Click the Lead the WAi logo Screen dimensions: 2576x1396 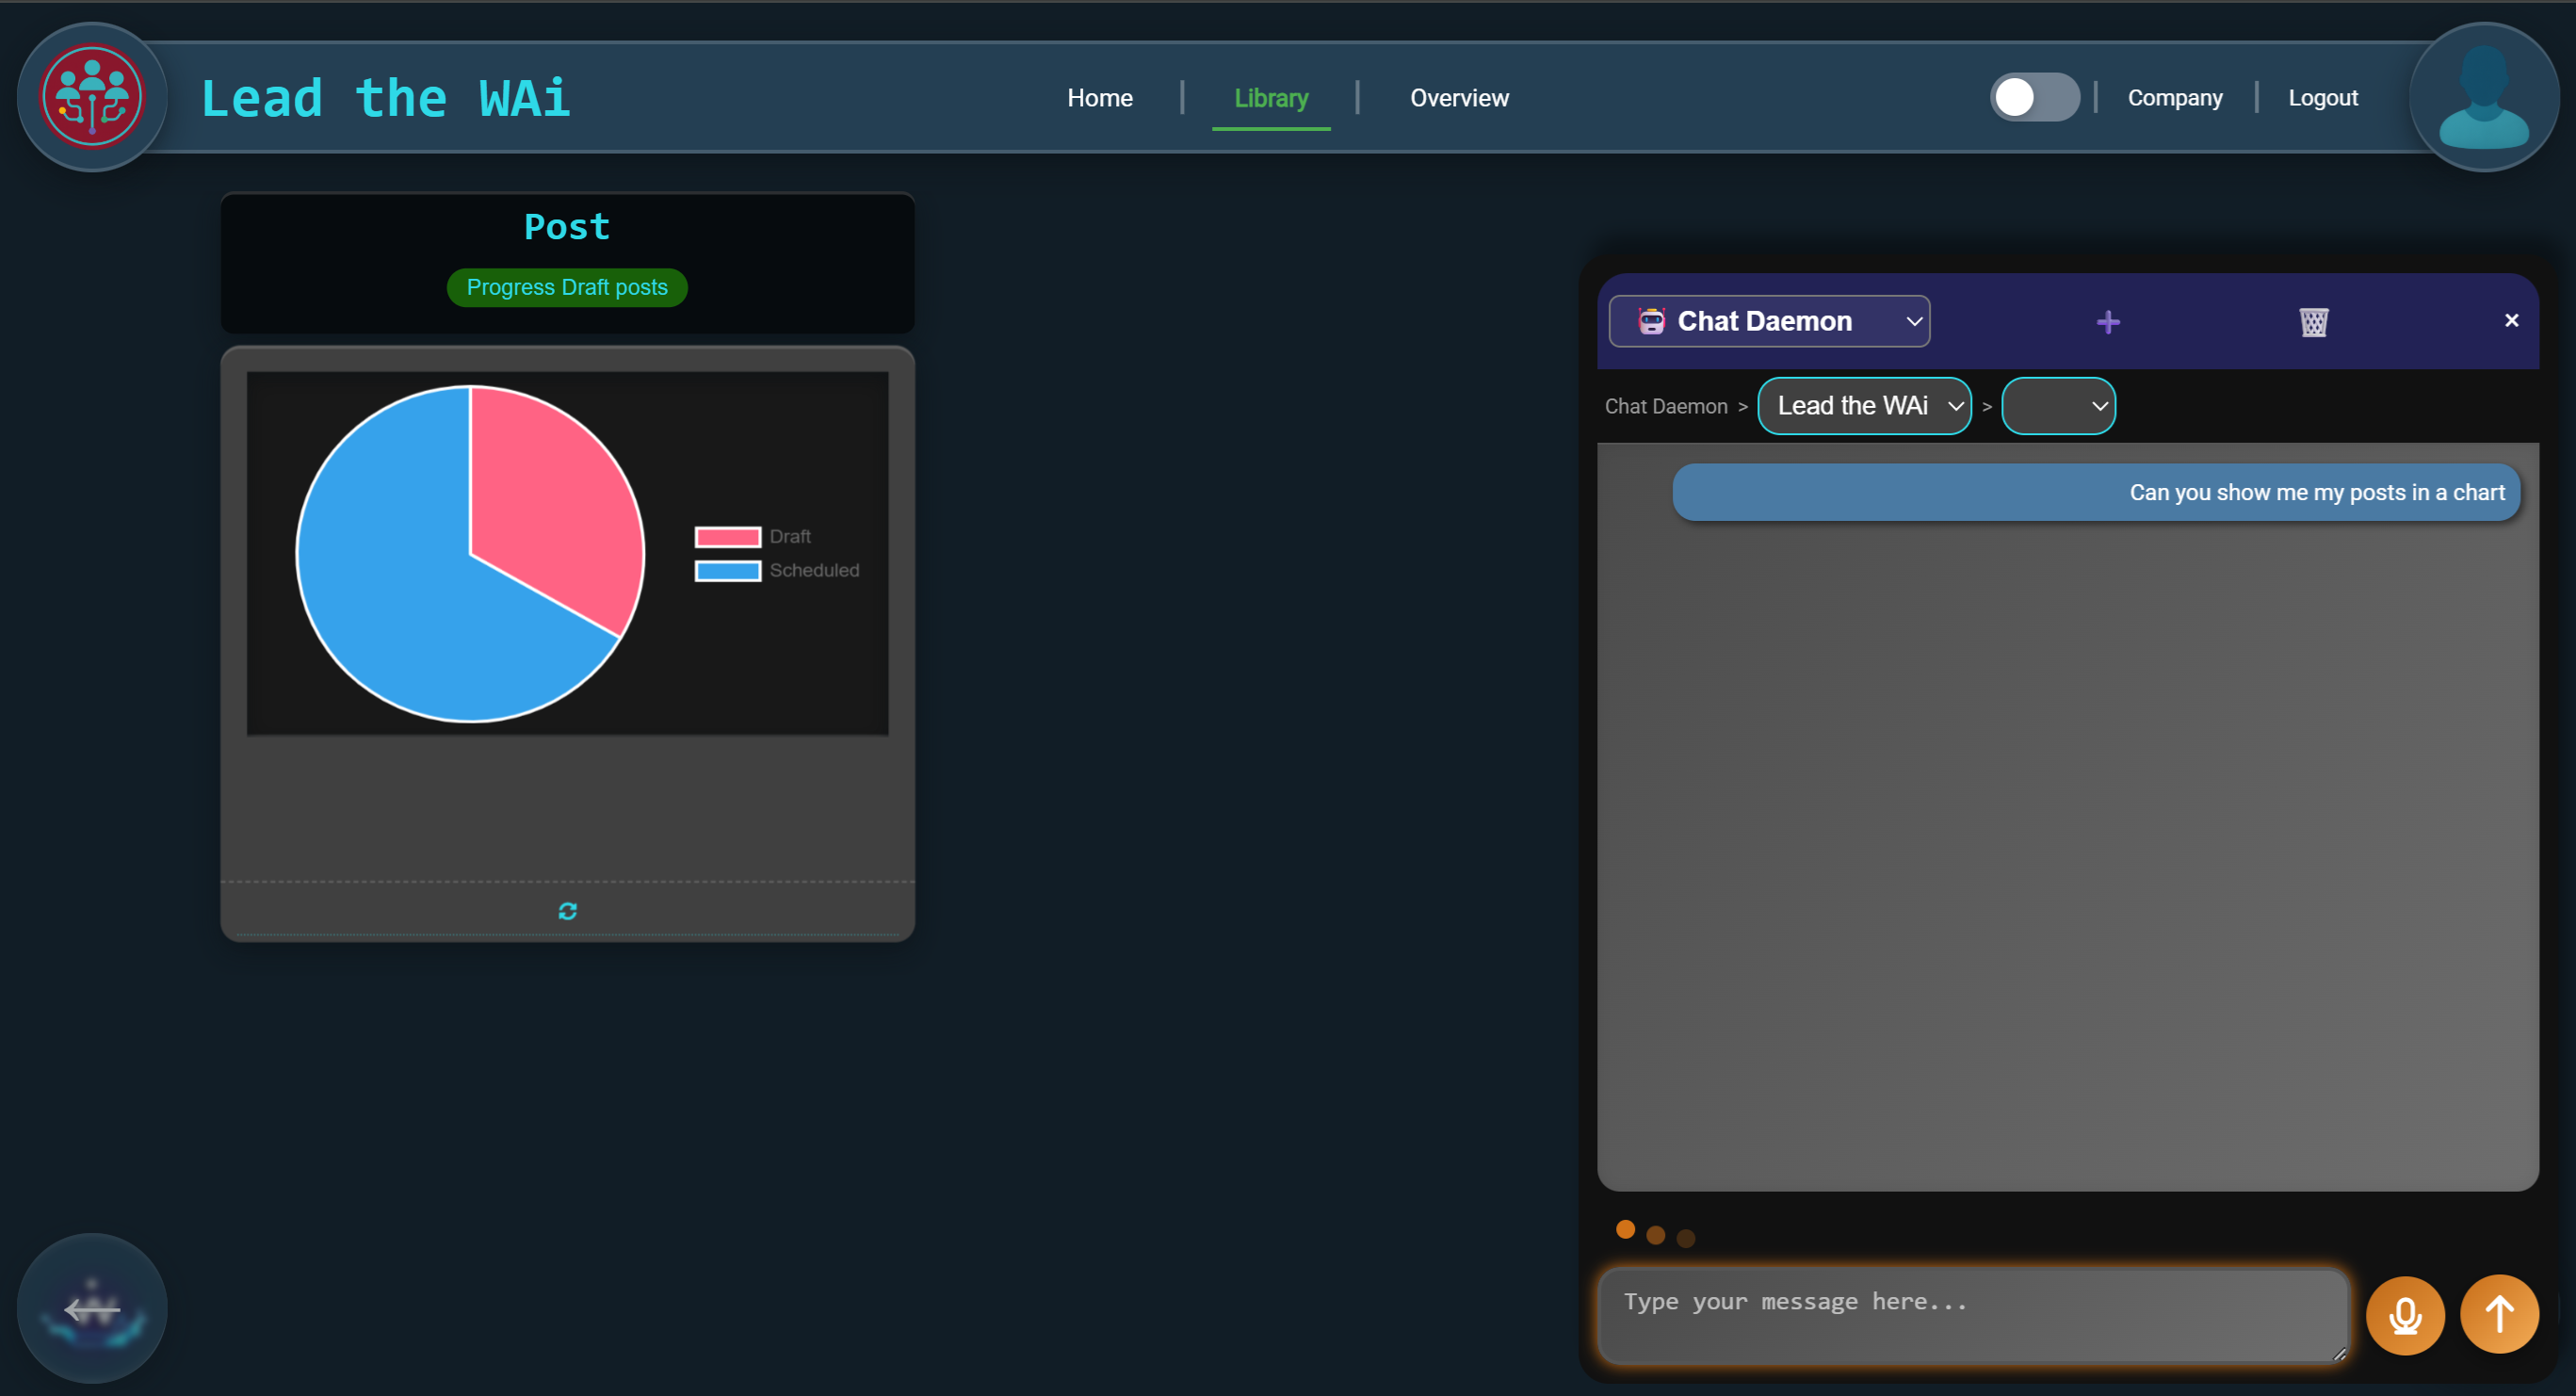92,96
